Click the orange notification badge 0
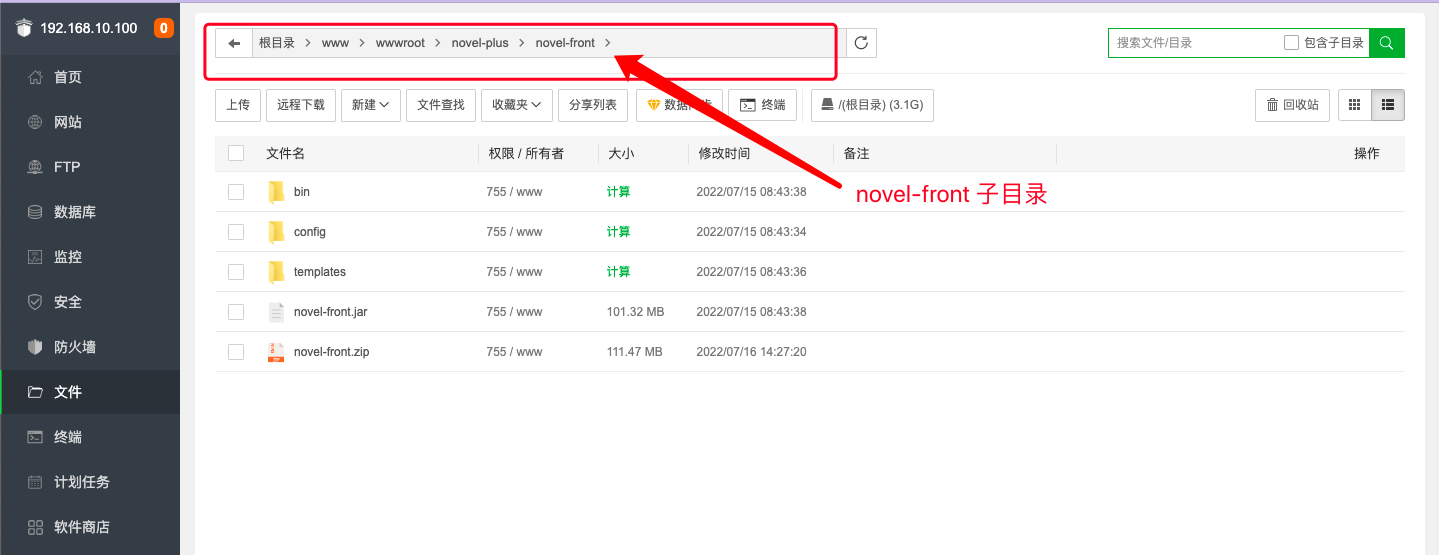 [x=164, y=28]
